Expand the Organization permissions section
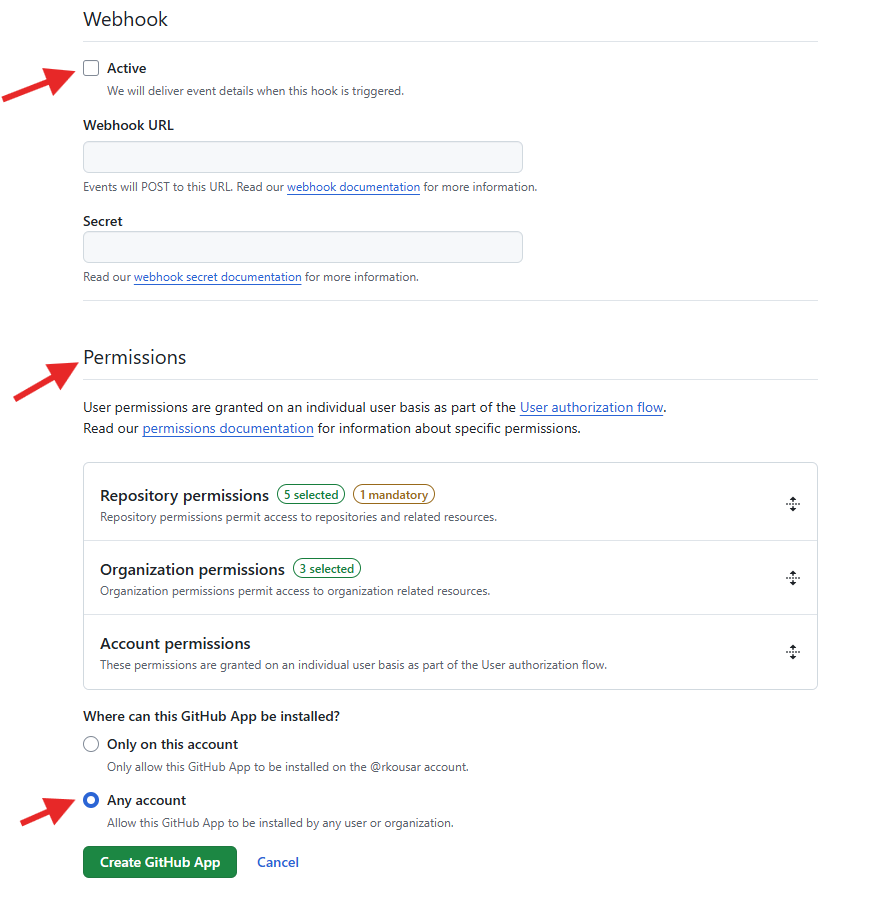 (192, 569)
